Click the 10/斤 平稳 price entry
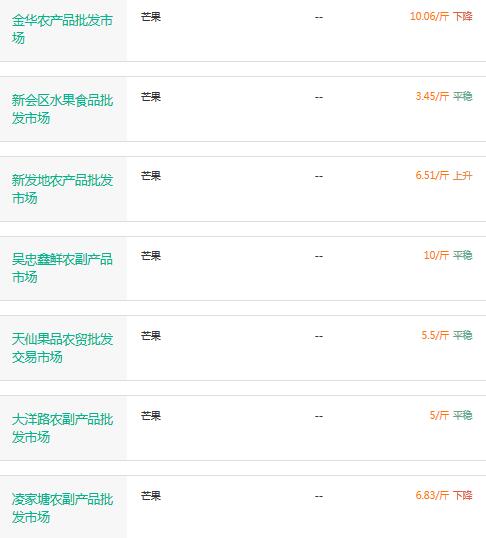The height and width of the screenshot is (538, 486). (448, 255)
